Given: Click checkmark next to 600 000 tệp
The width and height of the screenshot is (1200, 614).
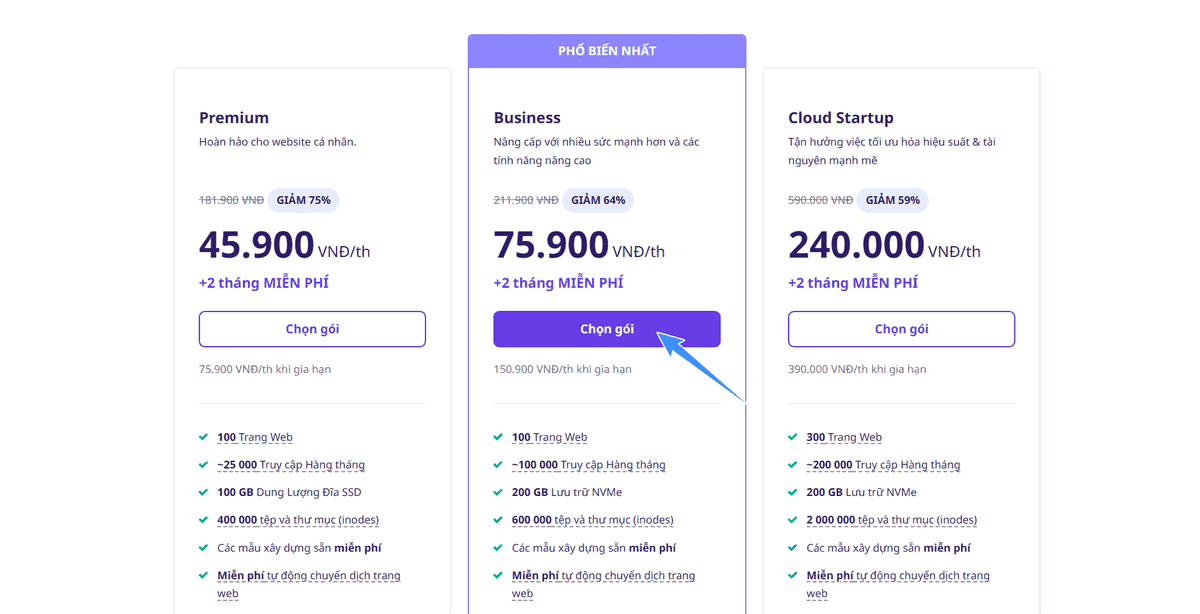Looking at the screenshot, I should [498, 520].
